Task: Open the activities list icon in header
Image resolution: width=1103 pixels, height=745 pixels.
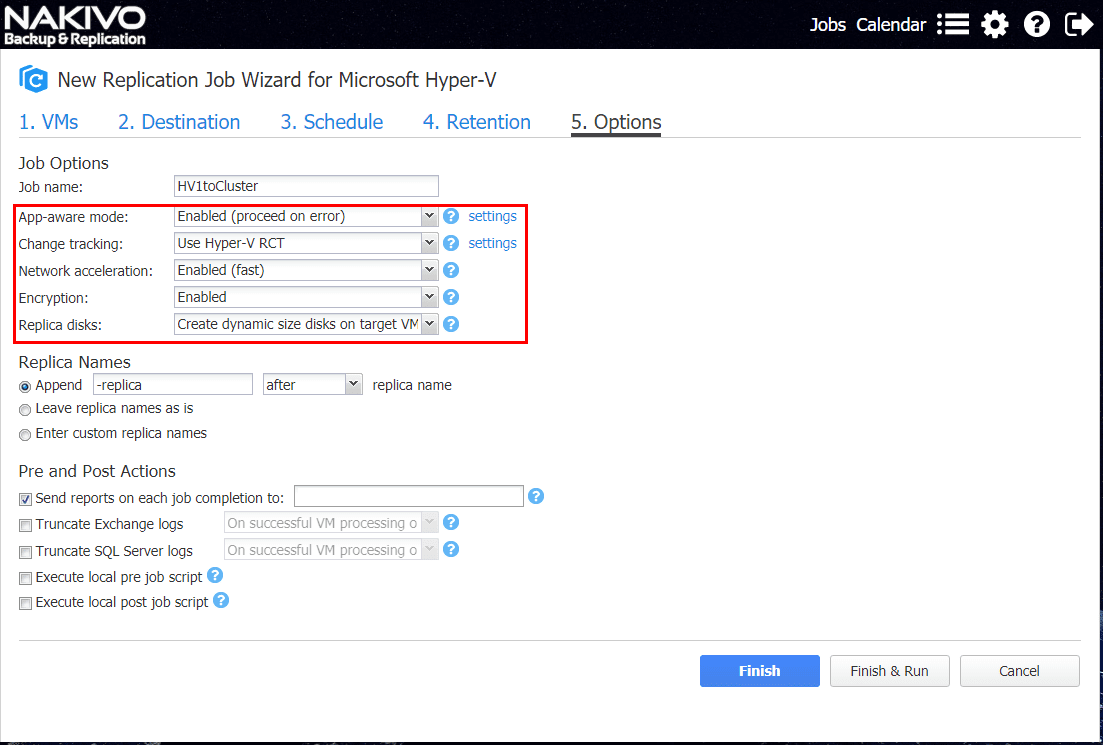Action: pos(953,24)
